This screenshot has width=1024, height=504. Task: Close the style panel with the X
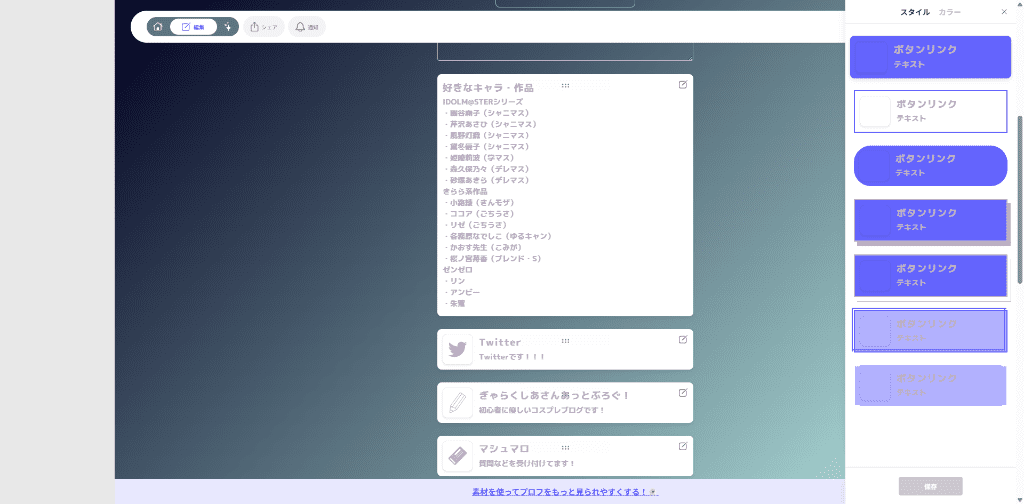click(1004, 12)
